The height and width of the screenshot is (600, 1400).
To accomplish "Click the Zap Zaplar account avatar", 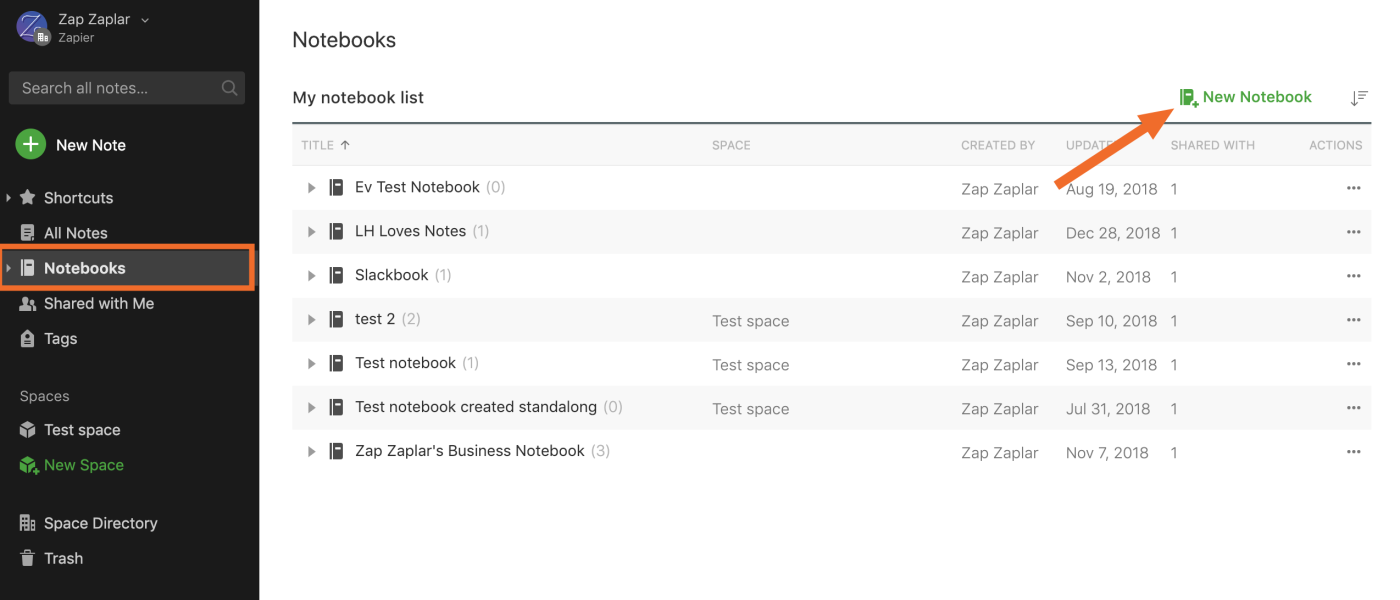I will [33, 27].
